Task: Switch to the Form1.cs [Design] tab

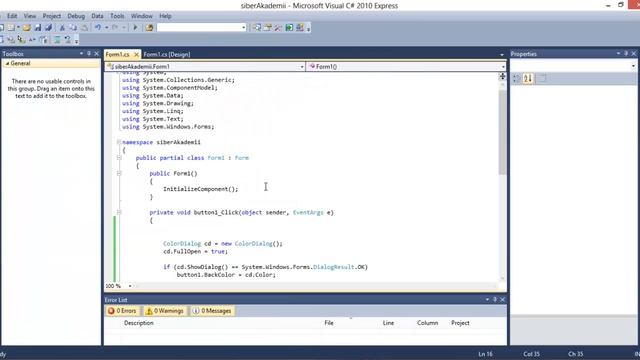Action: click(167, 54)
